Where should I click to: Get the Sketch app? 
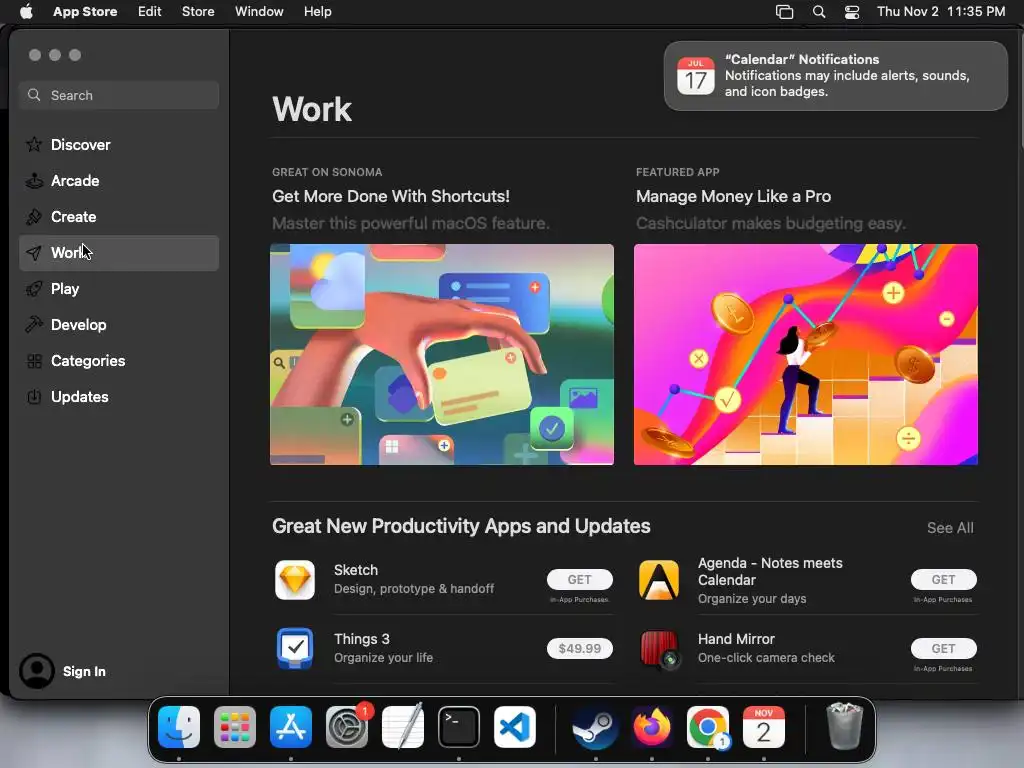[579, 579]
